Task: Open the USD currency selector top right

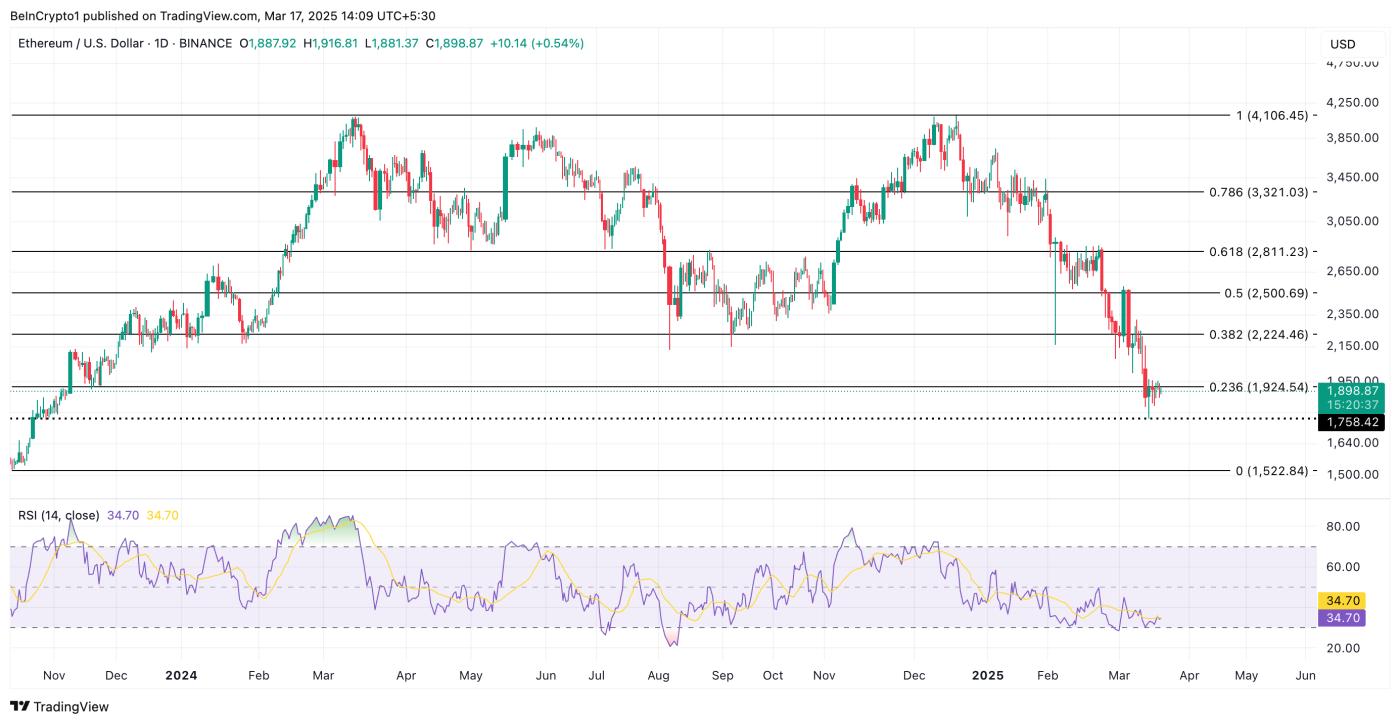Action: (1341, 43)
